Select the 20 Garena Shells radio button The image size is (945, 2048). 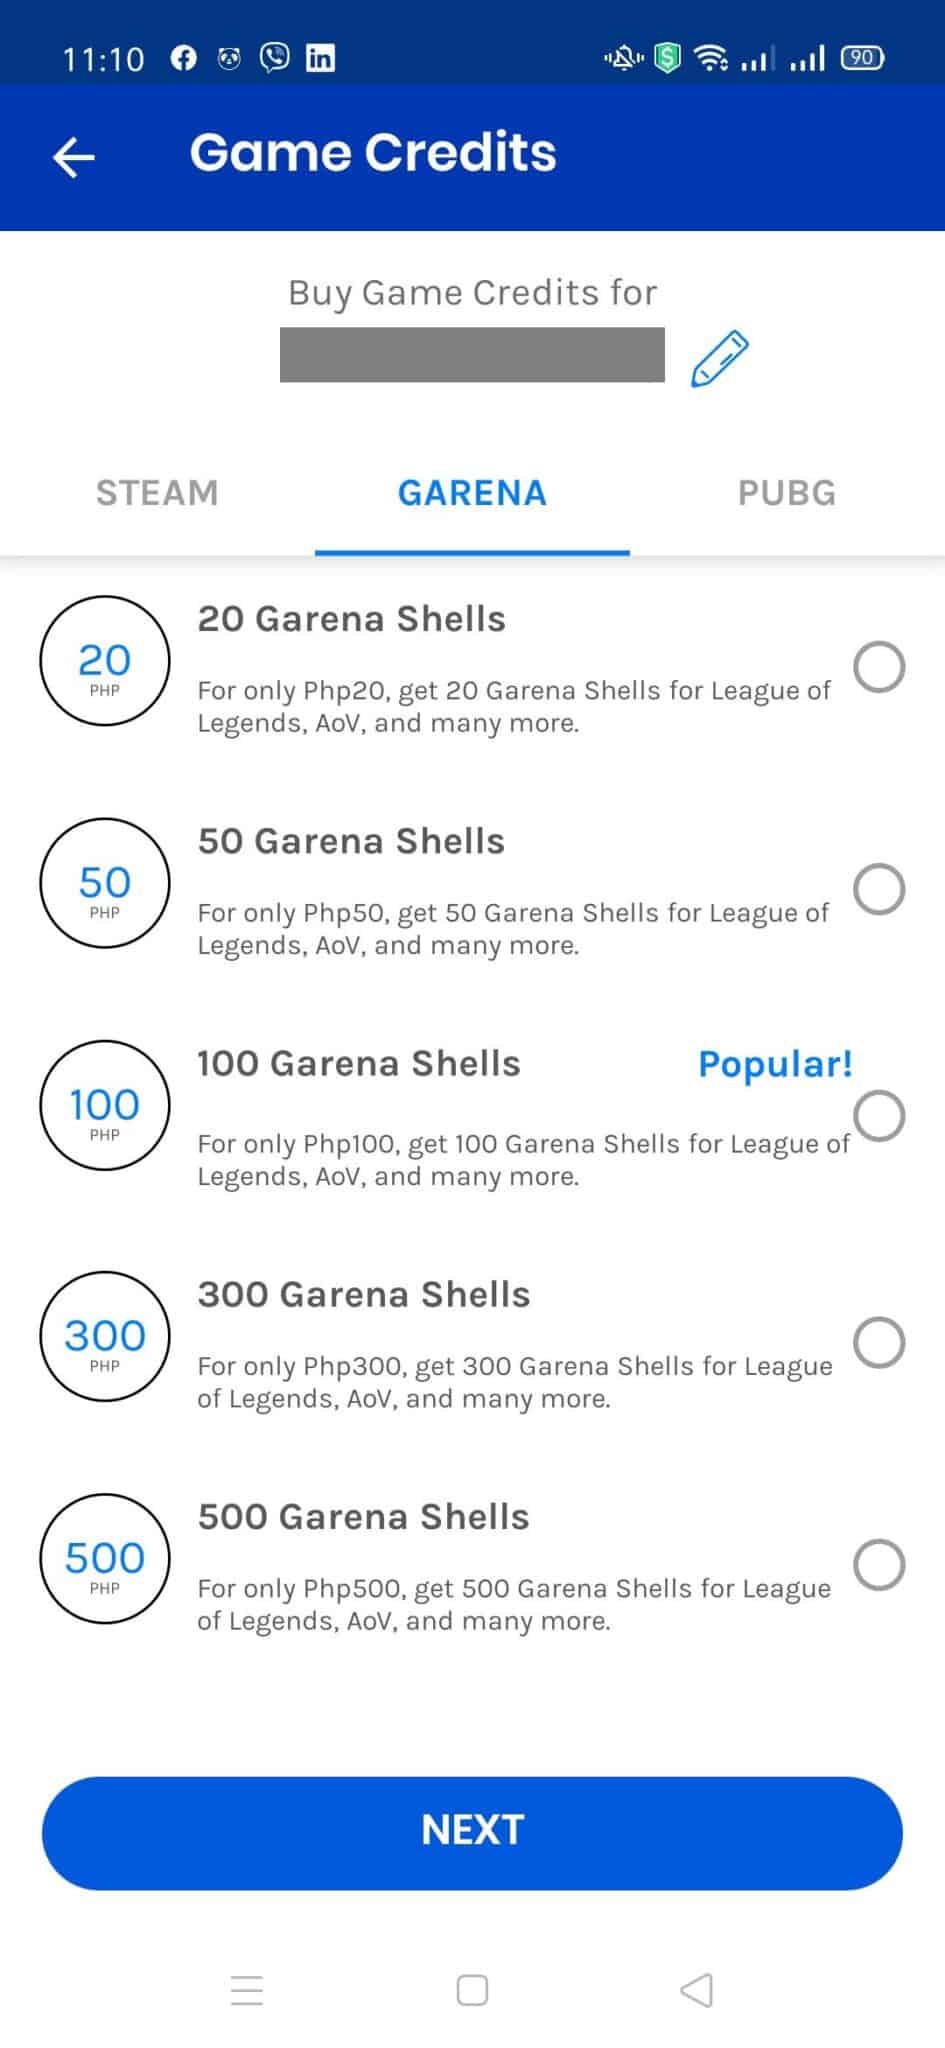[879, 667]
